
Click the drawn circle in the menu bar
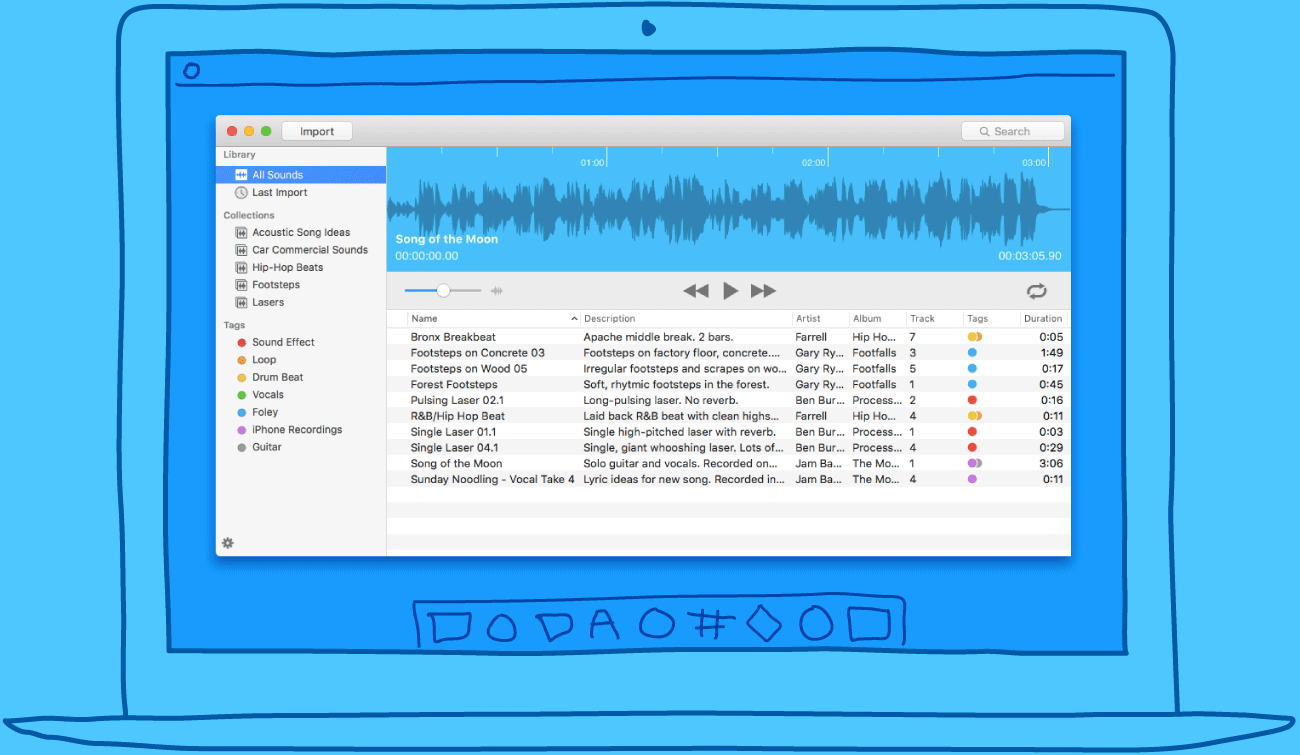192,71
